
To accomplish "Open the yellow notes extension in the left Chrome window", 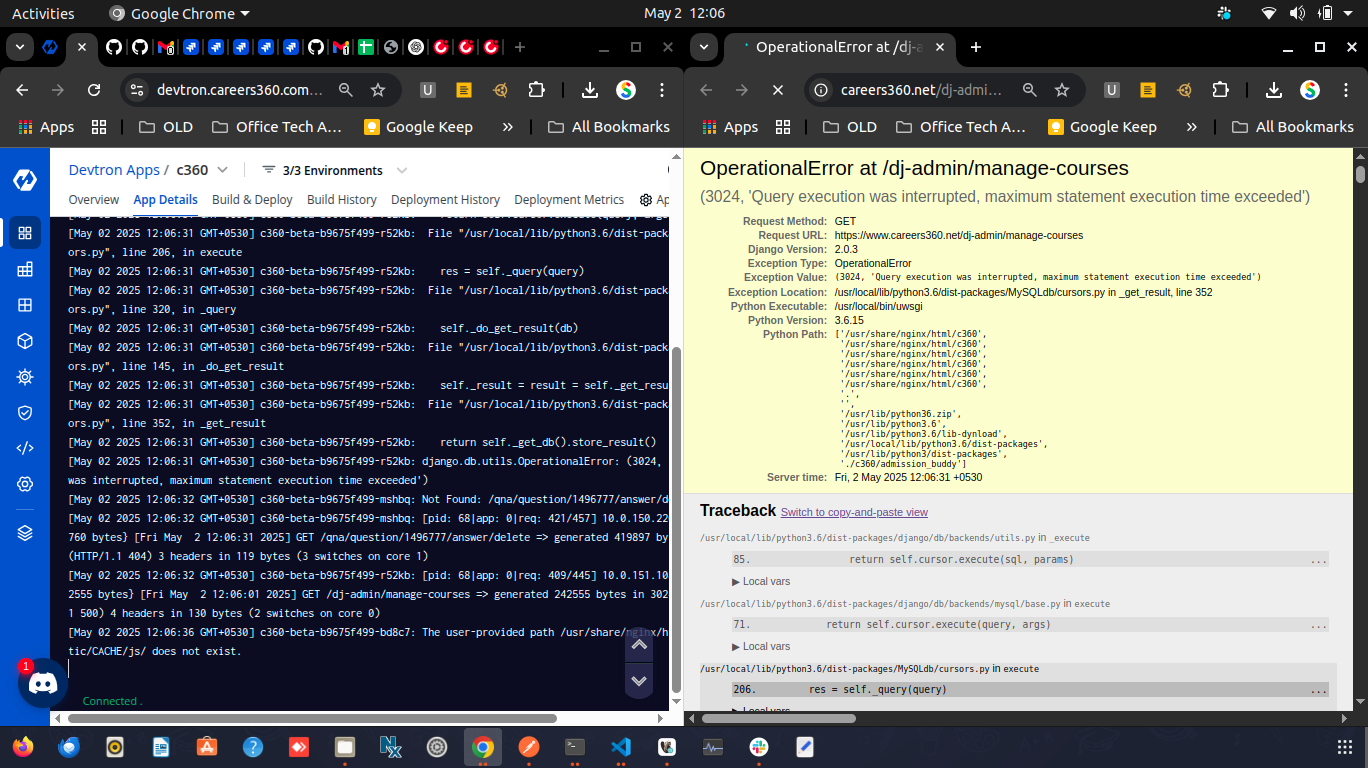I will (x=463, y=90).
